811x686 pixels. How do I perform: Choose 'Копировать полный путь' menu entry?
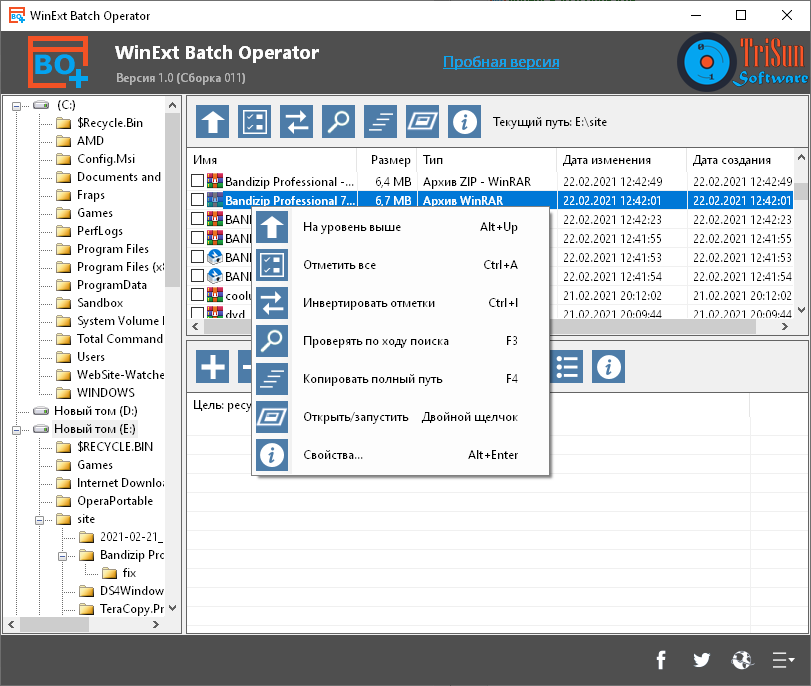pyautogui.click(x=372, y=379)
